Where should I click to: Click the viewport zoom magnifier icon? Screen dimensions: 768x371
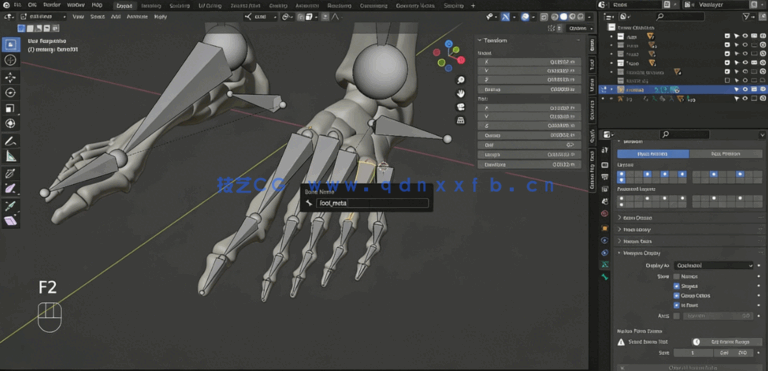tap(460, 80)
